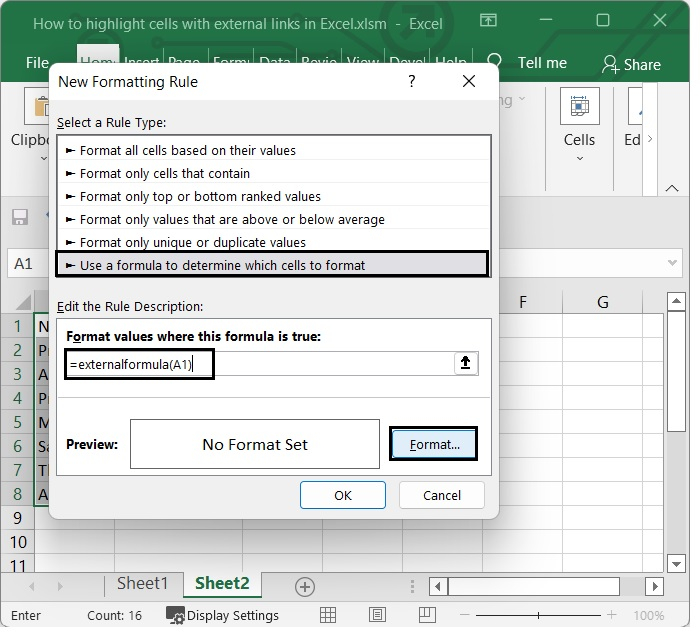Image resolution: width=700 pixels, height=636 pixels.
Task: Open the File menu tab
Action: (x=37, y=63)
